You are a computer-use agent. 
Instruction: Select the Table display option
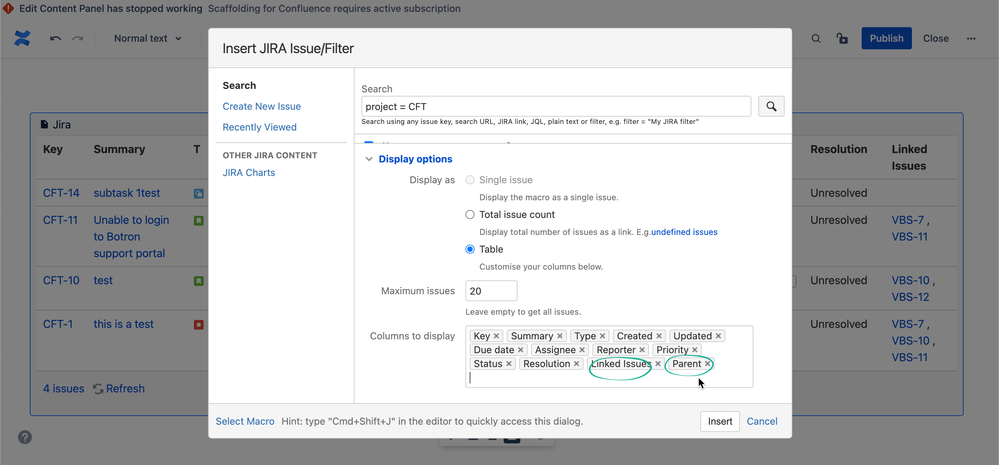(x=470, y=249)
